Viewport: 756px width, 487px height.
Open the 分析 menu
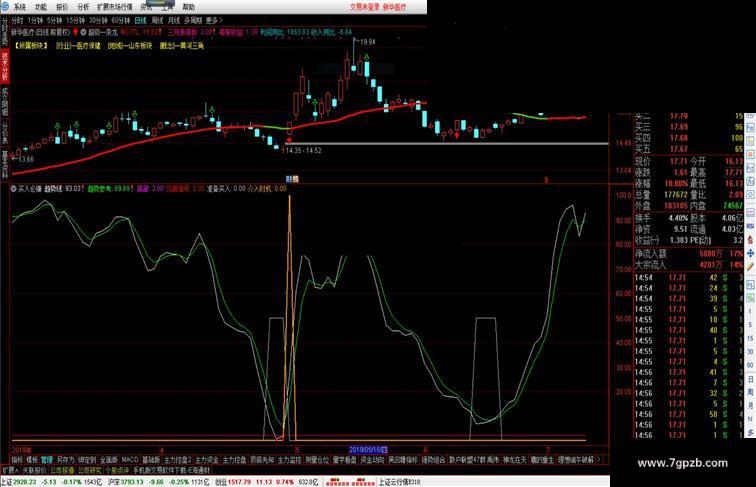[83, 7]
